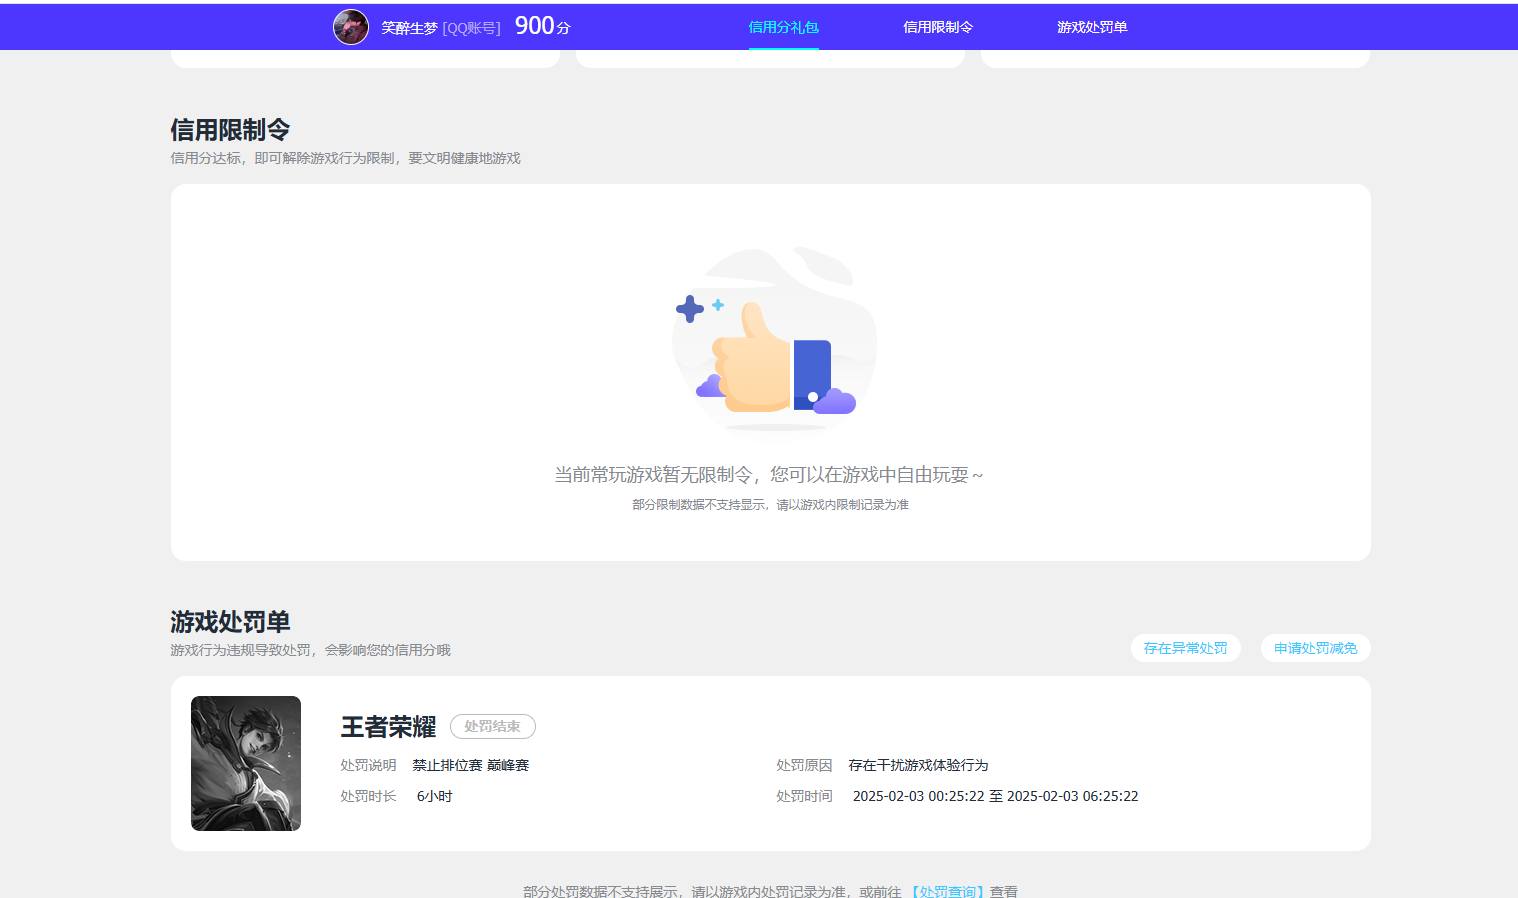Click the text 禁止排位赛 巅峰赛
This screenshot has width=1518, height=898.
click(471, 765)
